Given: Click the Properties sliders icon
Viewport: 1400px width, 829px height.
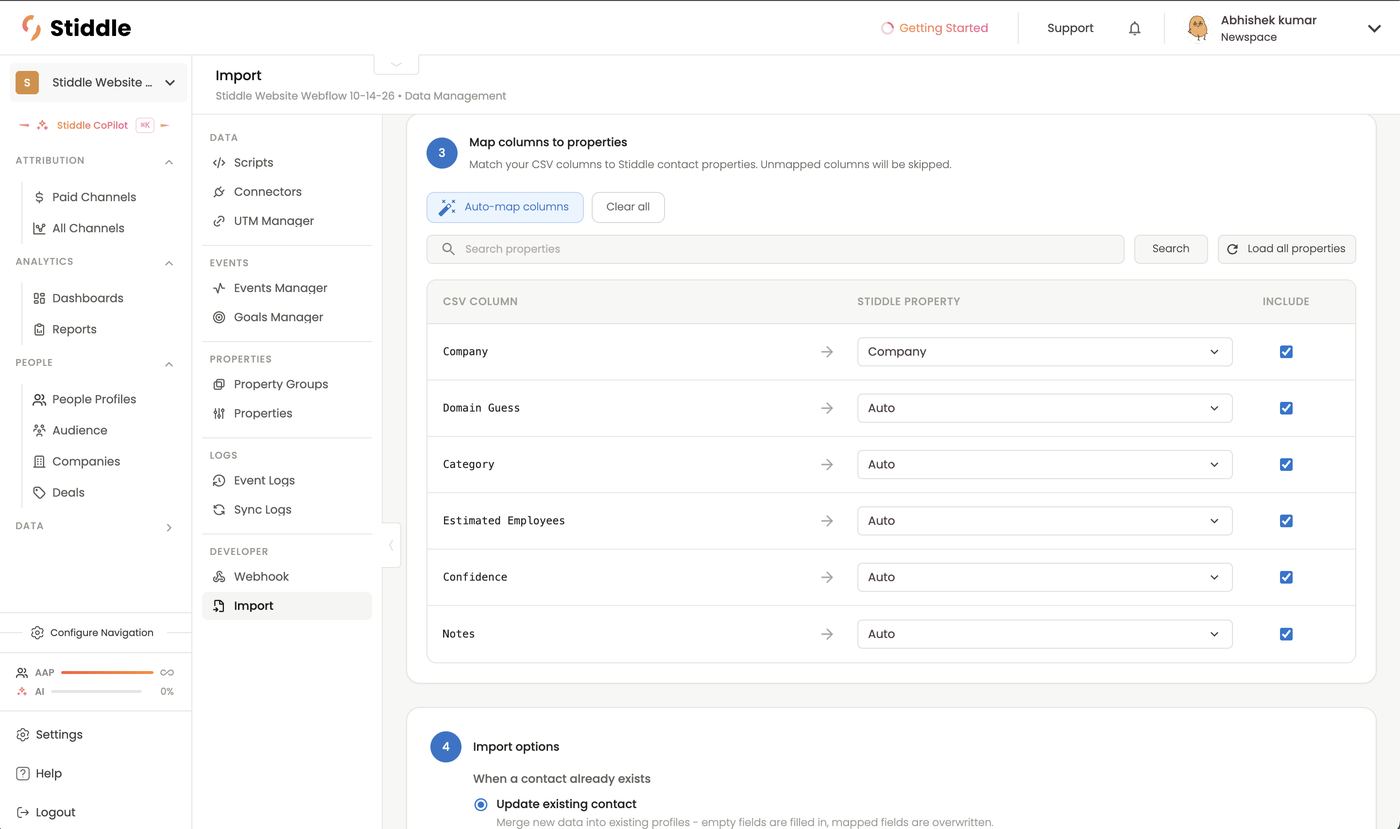Looking at the screenshot, I should (219, 413).
